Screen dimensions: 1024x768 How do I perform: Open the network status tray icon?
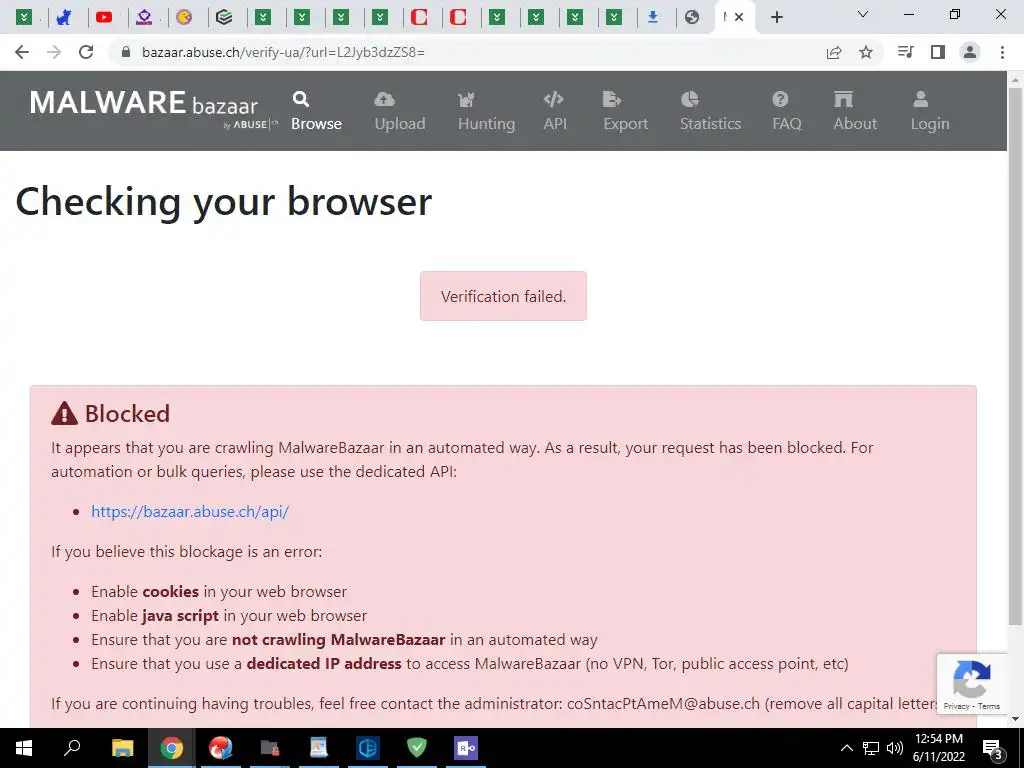[x=871, y=748]
